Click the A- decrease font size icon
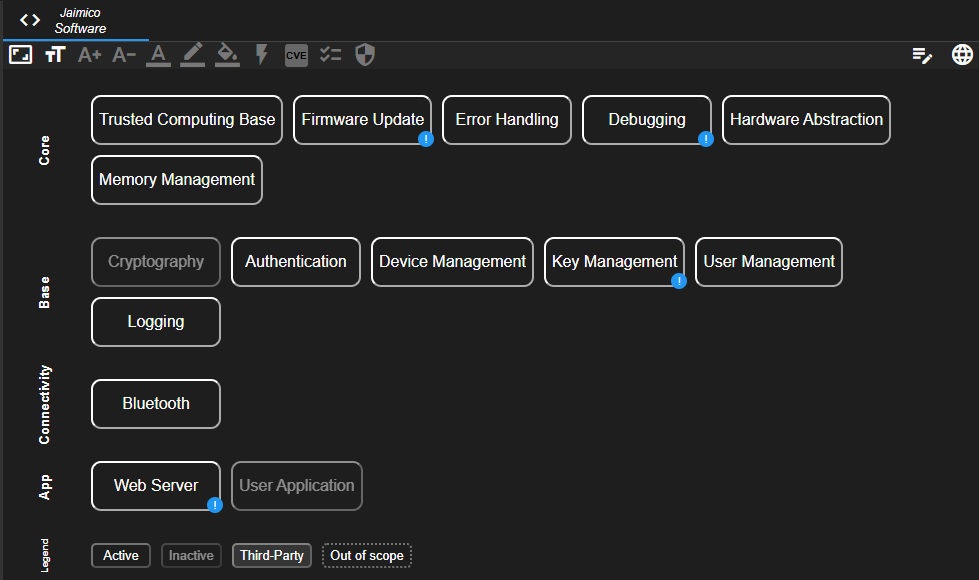 124,55
